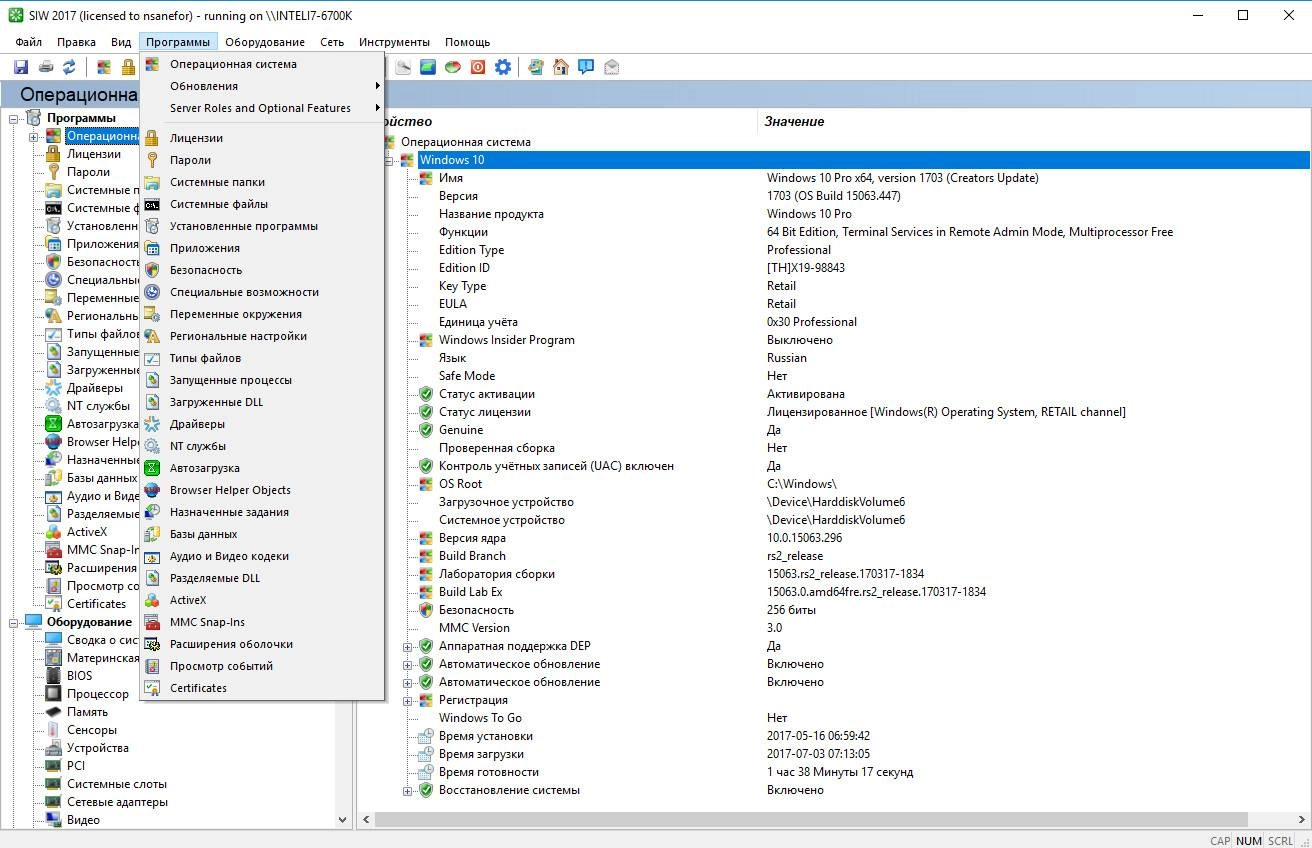The height and width of the screenshot is (848, 1312).
Task: Click the Версия ядра value 10.0.15063.296
Action: 804,538
